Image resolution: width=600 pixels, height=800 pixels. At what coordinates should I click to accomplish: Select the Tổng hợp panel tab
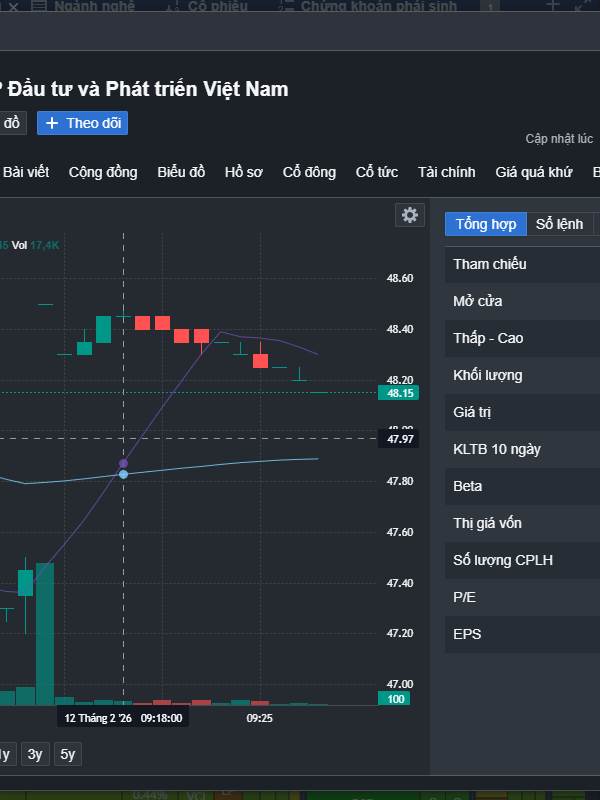(486, 224)
